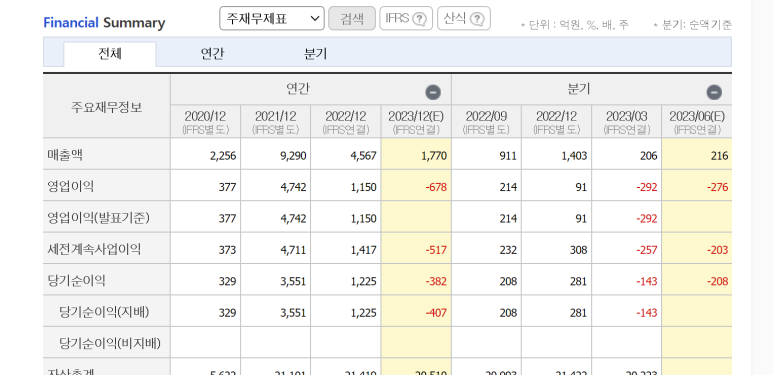This screenshot has width=773, height=375.
Task: Open the IFRS help button
Action: point(406,19)
